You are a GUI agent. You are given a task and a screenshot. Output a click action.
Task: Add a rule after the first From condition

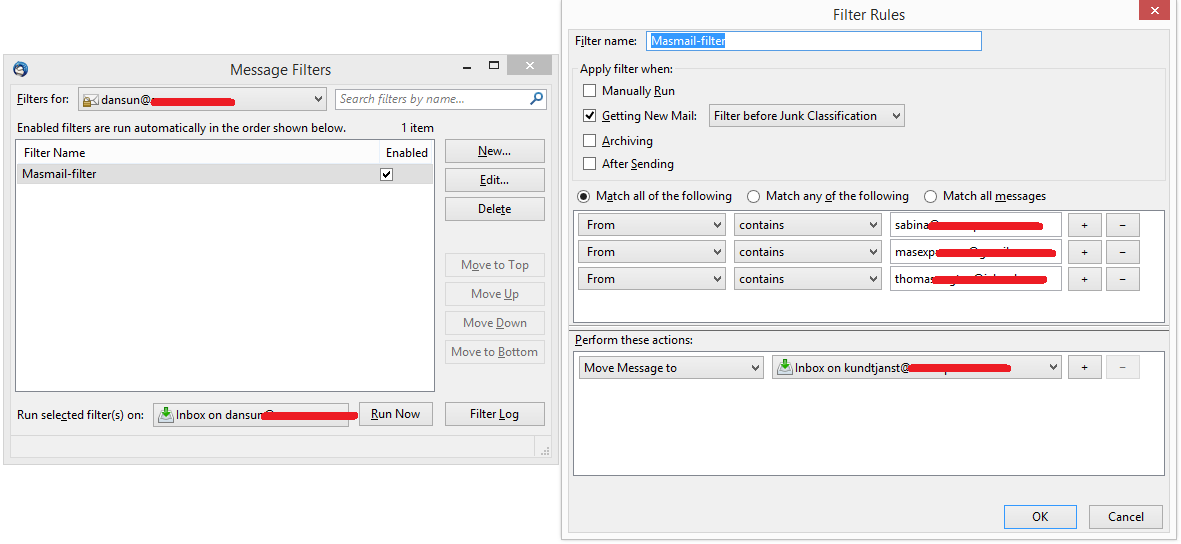pyautogui.click(x=1084, y=225)
